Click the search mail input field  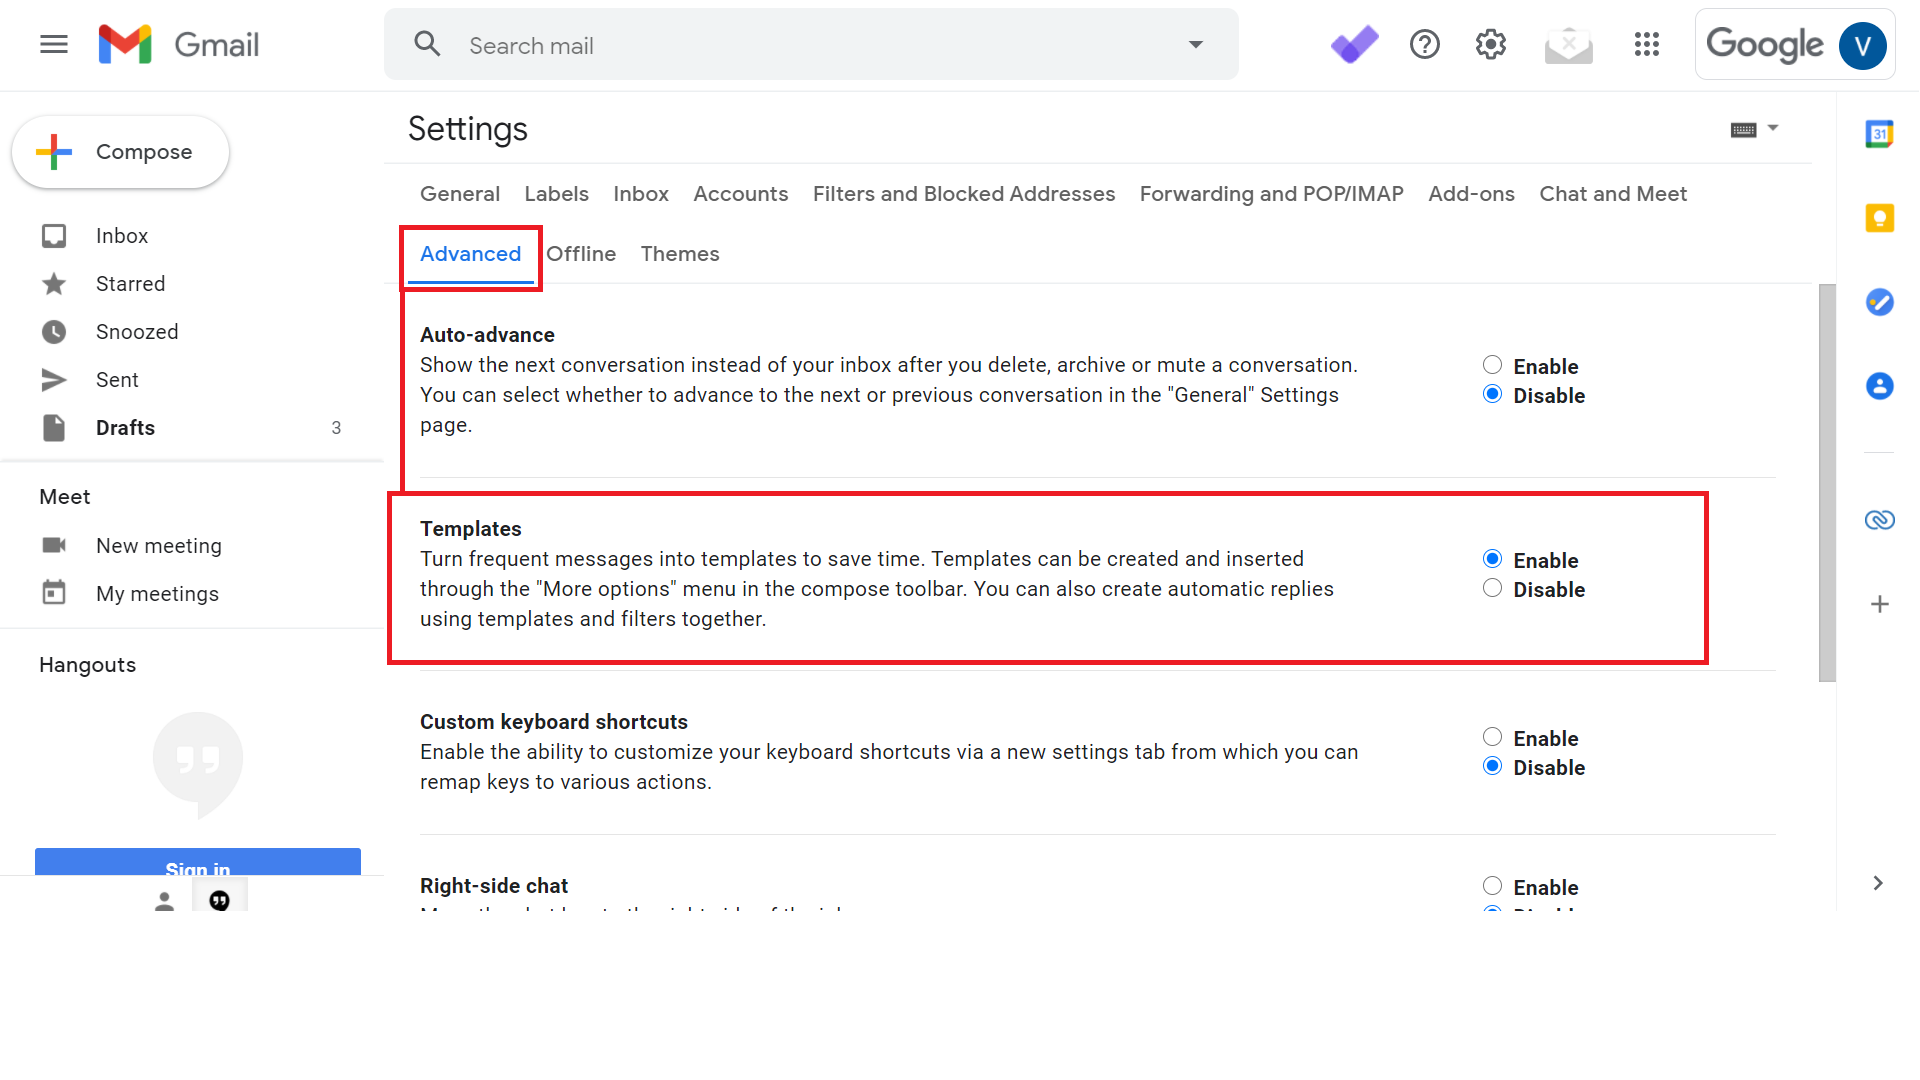tap(810, 46)
